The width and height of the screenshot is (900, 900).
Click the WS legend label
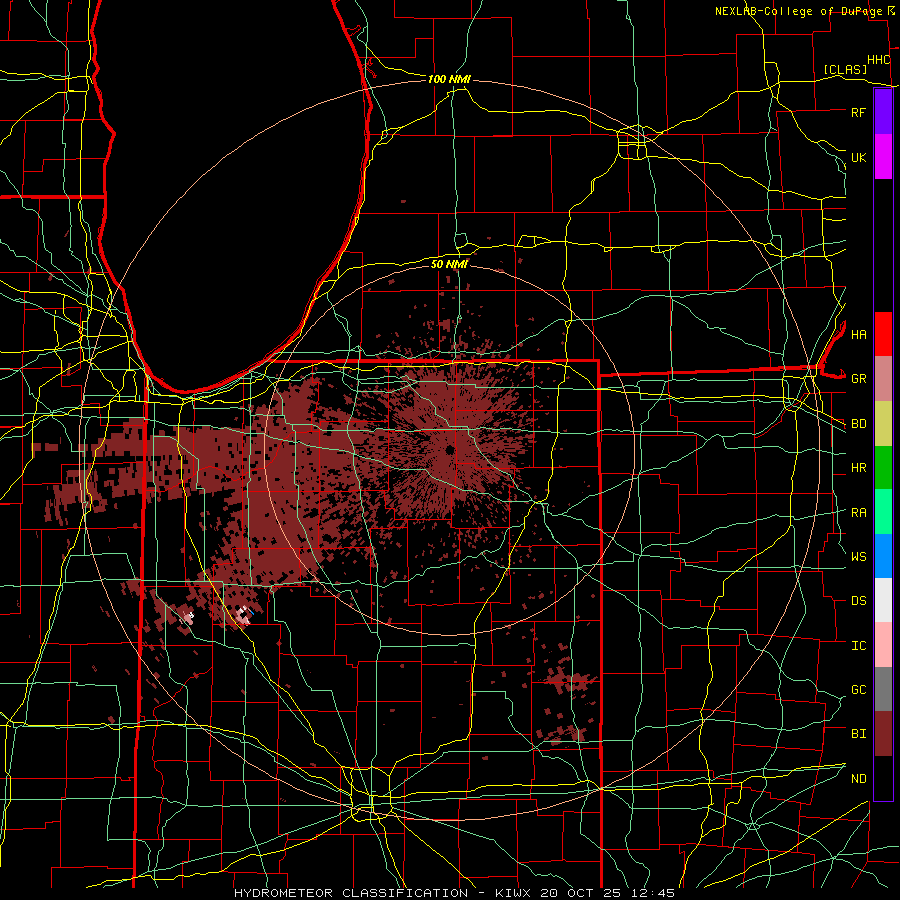pyautogui.click(x=858, y=557)
